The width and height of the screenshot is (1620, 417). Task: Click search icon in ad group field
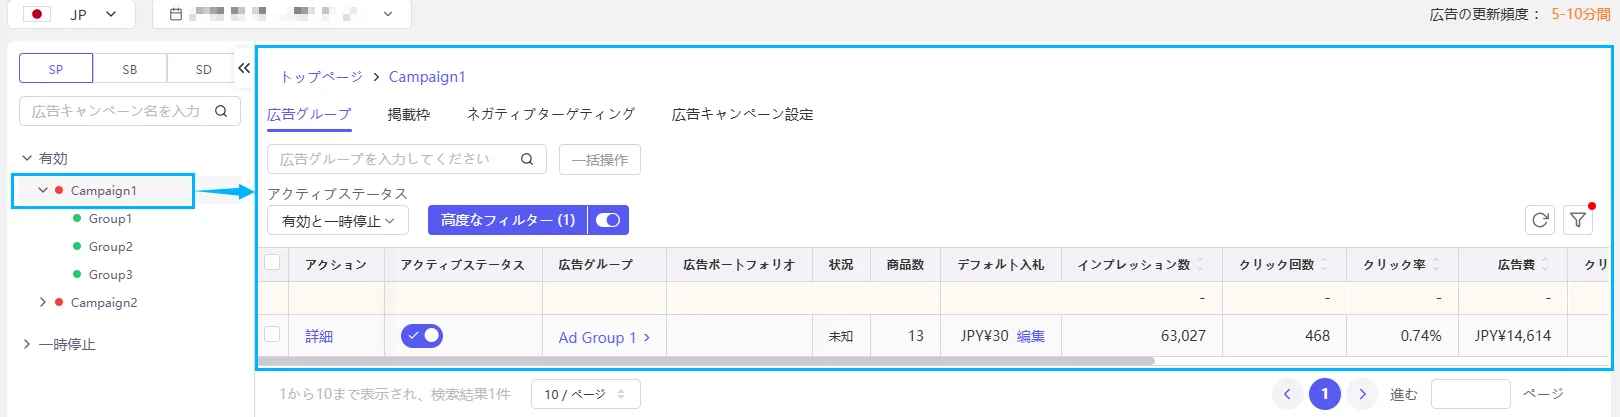(x=527, y=159)
